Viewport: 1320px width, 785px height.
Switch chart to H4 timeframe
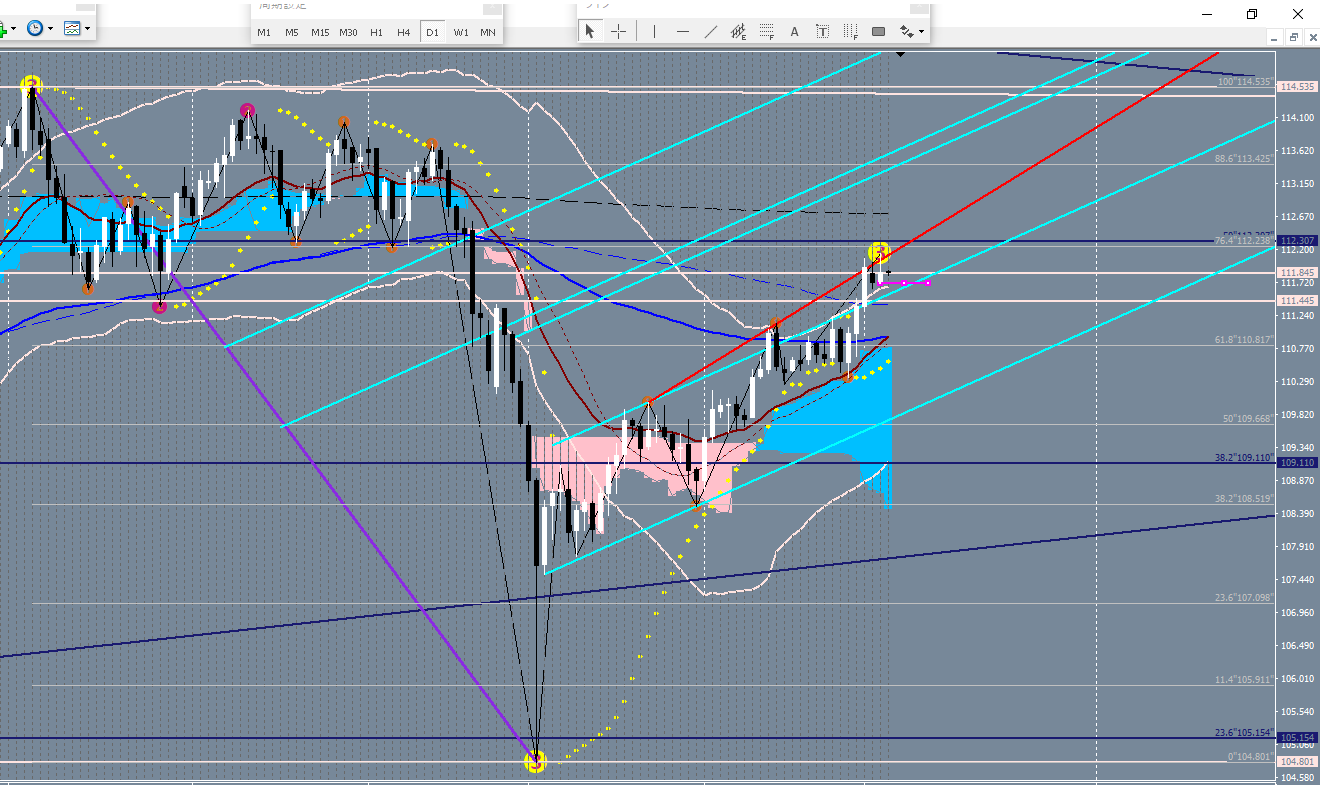(404, 32)
